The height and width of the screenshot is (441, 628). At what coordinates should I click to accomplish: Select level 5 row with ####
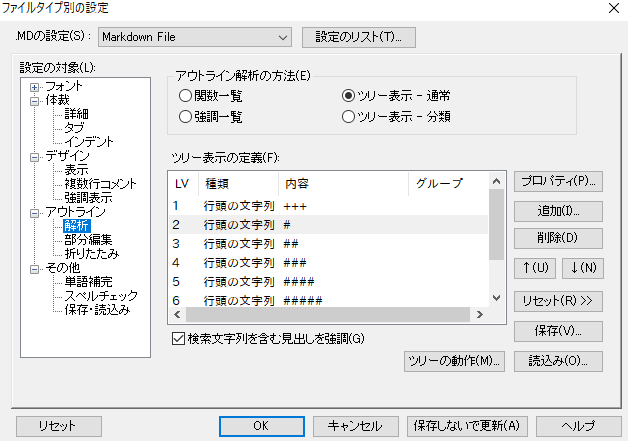tap(329, 282)
